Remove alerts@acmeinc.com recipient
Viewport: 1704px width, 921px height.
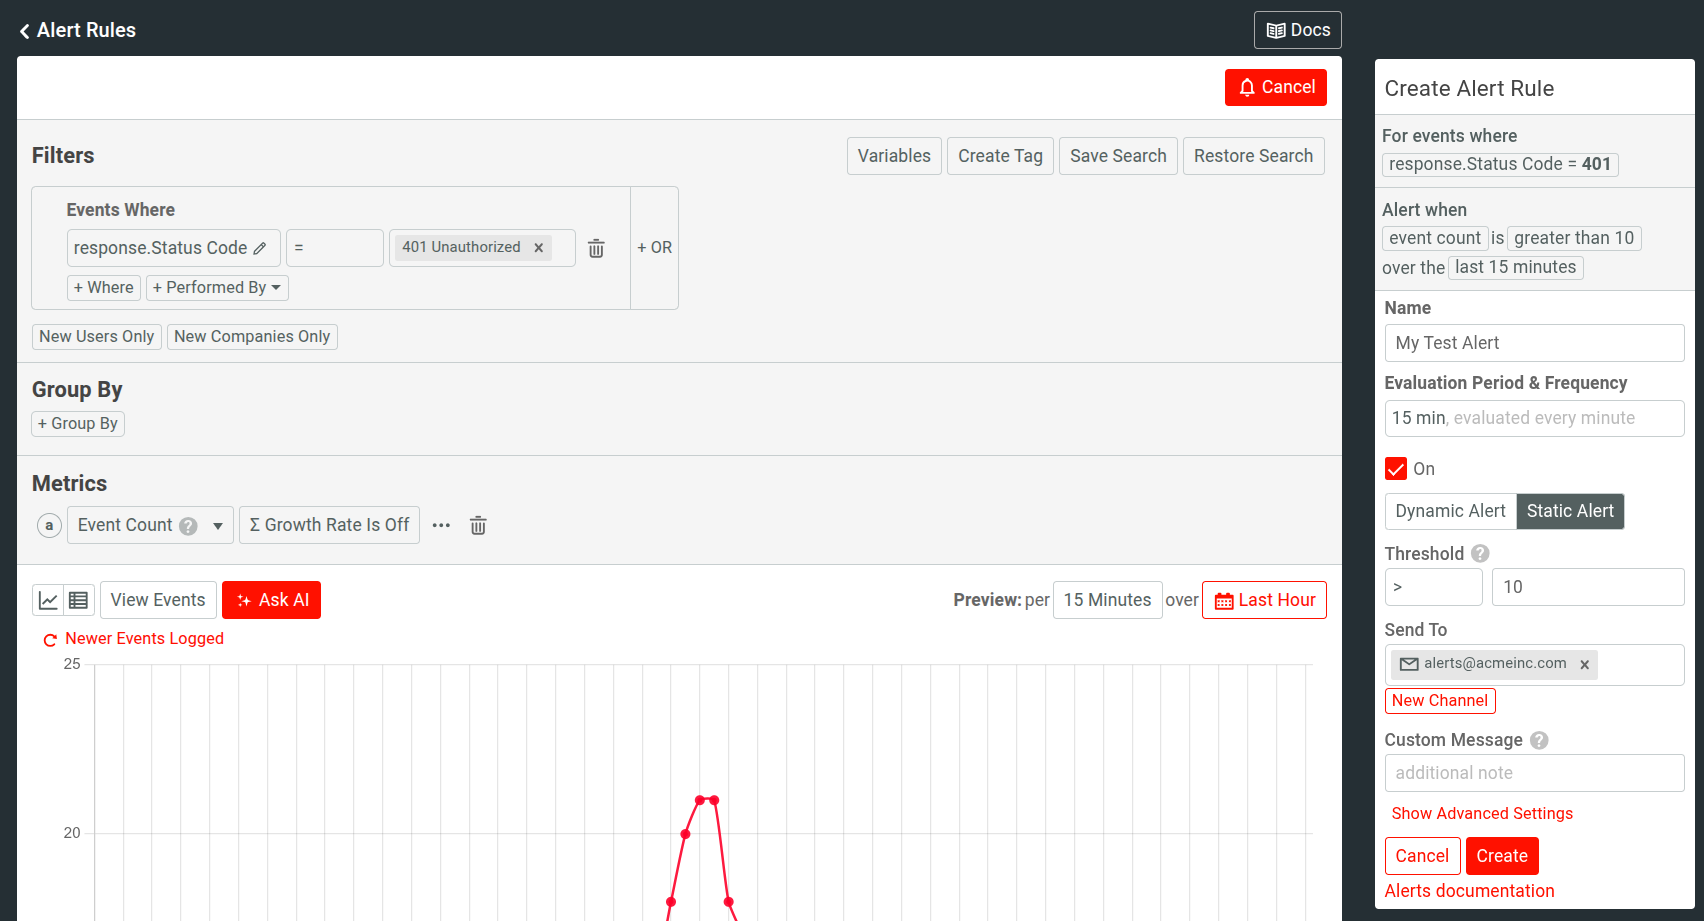tap(1584, 664)
